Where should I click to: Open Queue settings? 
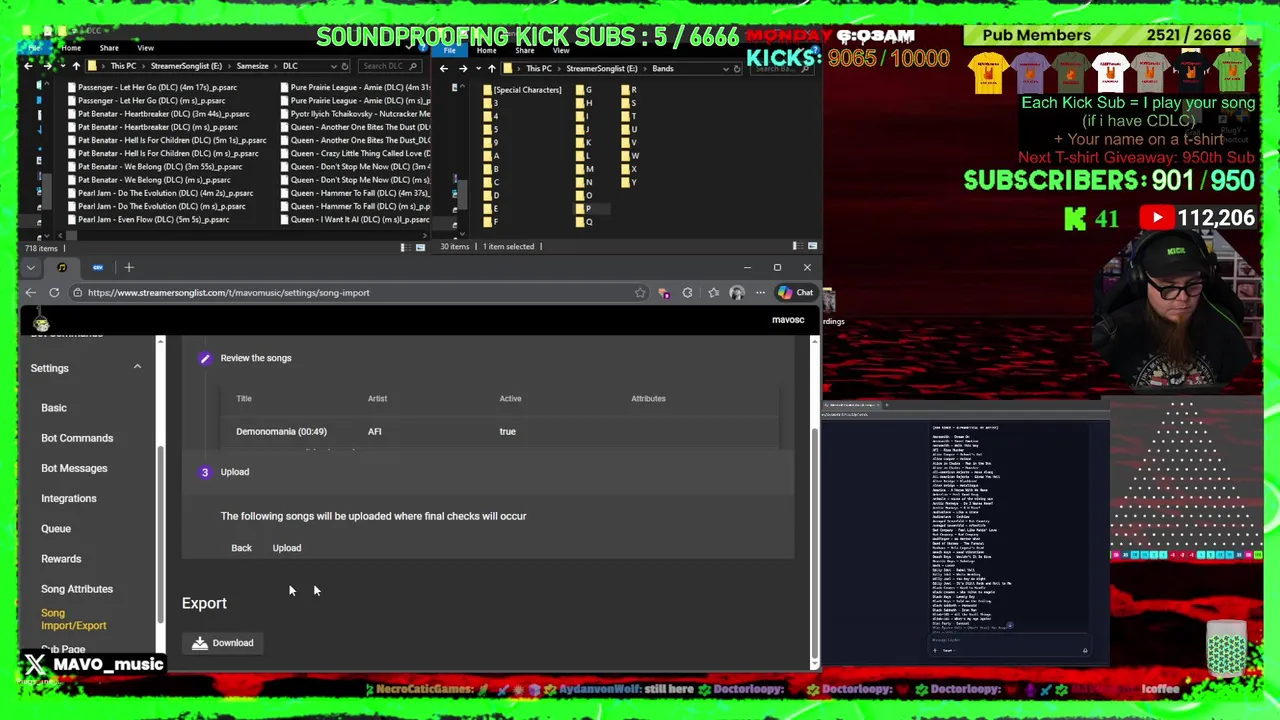pos(56,528)
